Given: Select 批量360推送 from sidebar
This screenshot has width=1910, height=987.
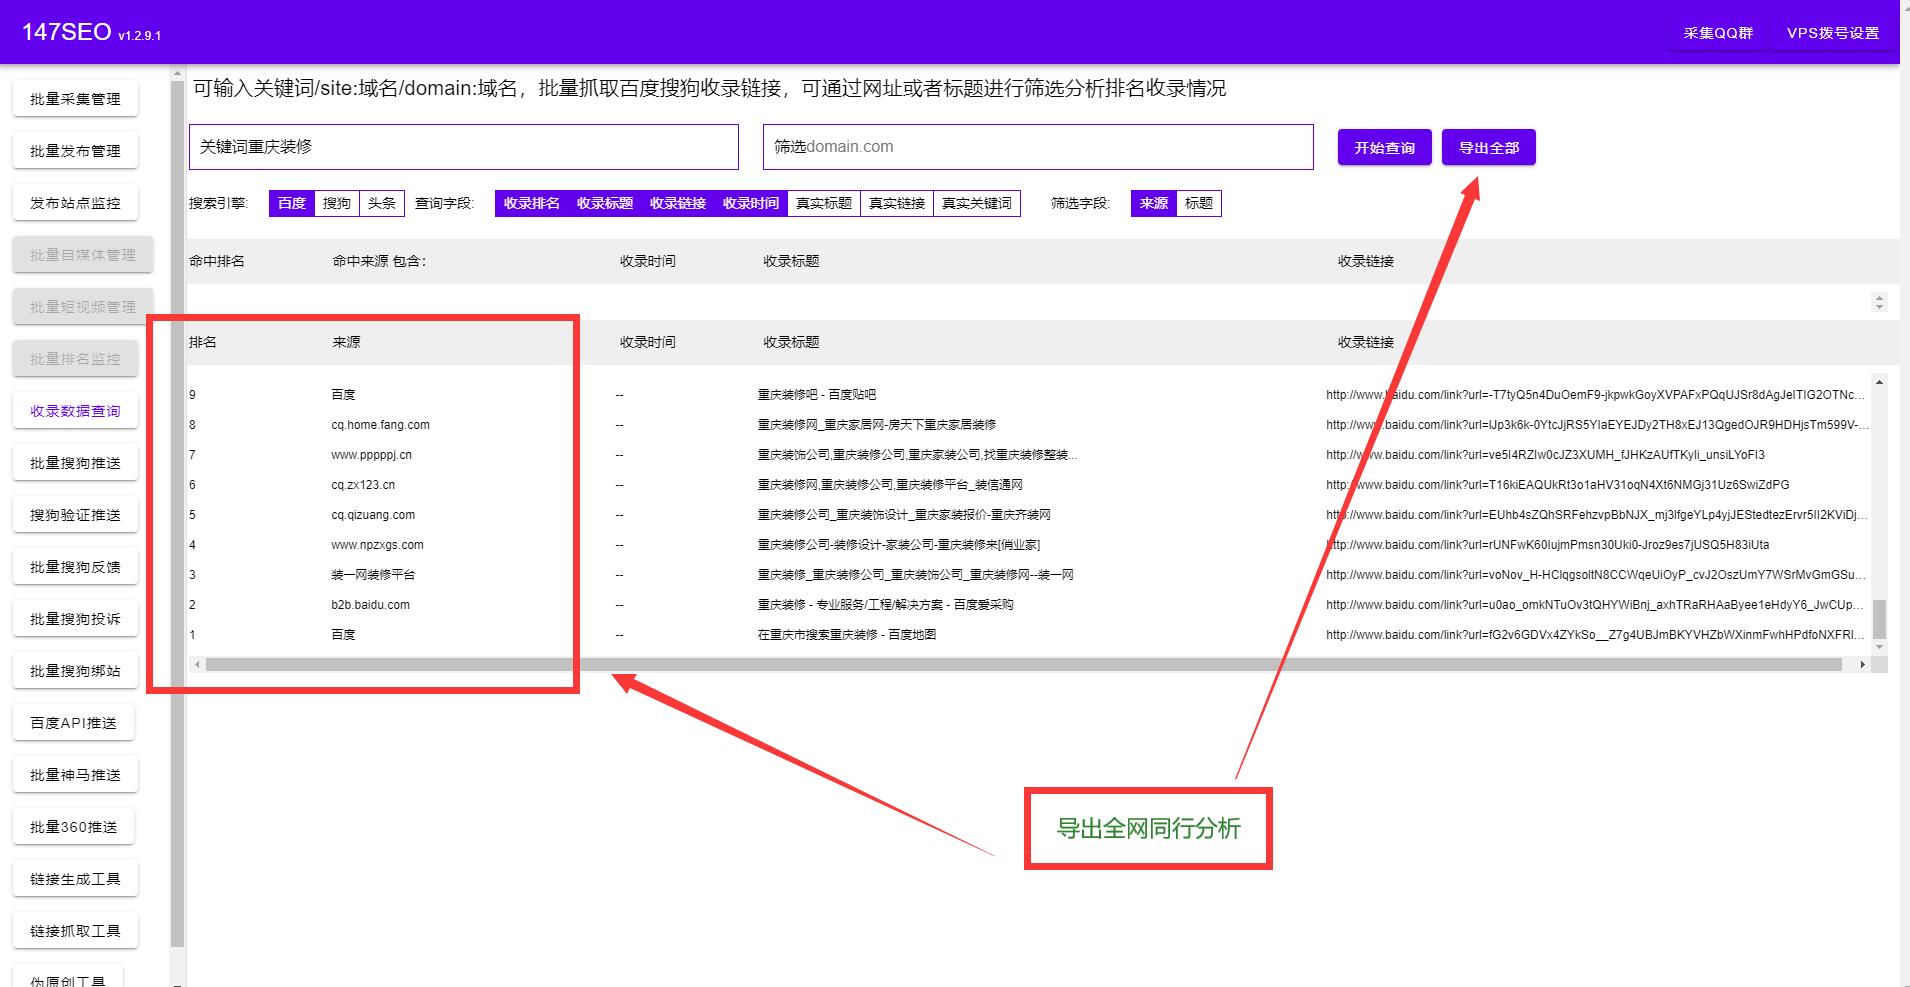Looking at the screenshot, I should 75,826.
